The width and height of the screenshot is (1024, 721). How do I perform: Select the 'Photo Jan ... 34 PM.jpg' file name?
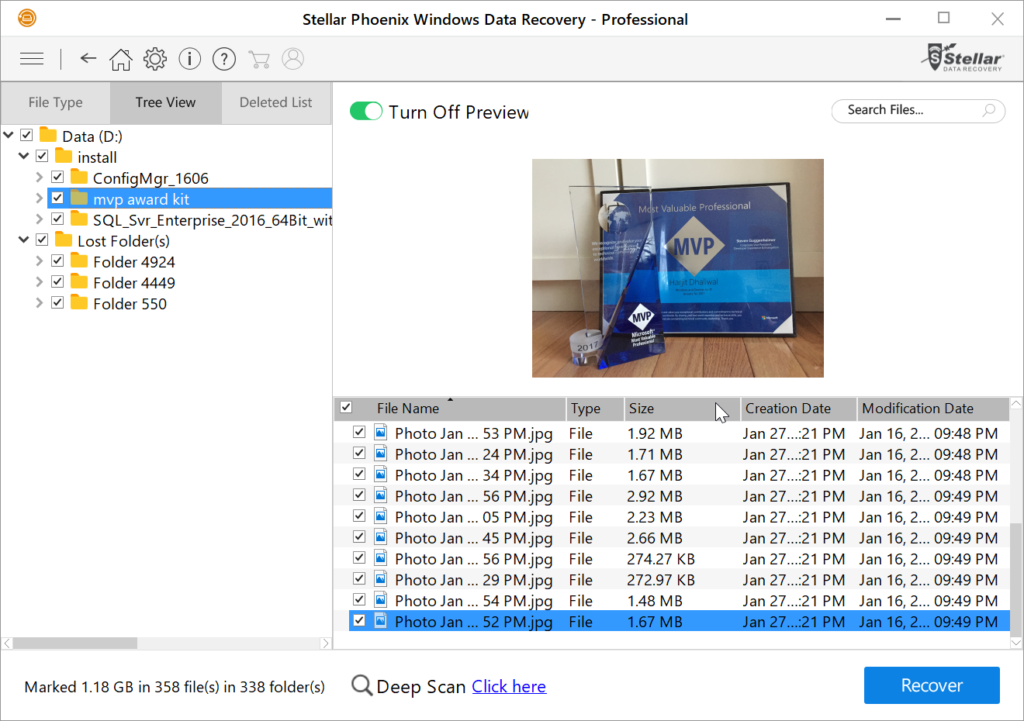click(473, 475)
